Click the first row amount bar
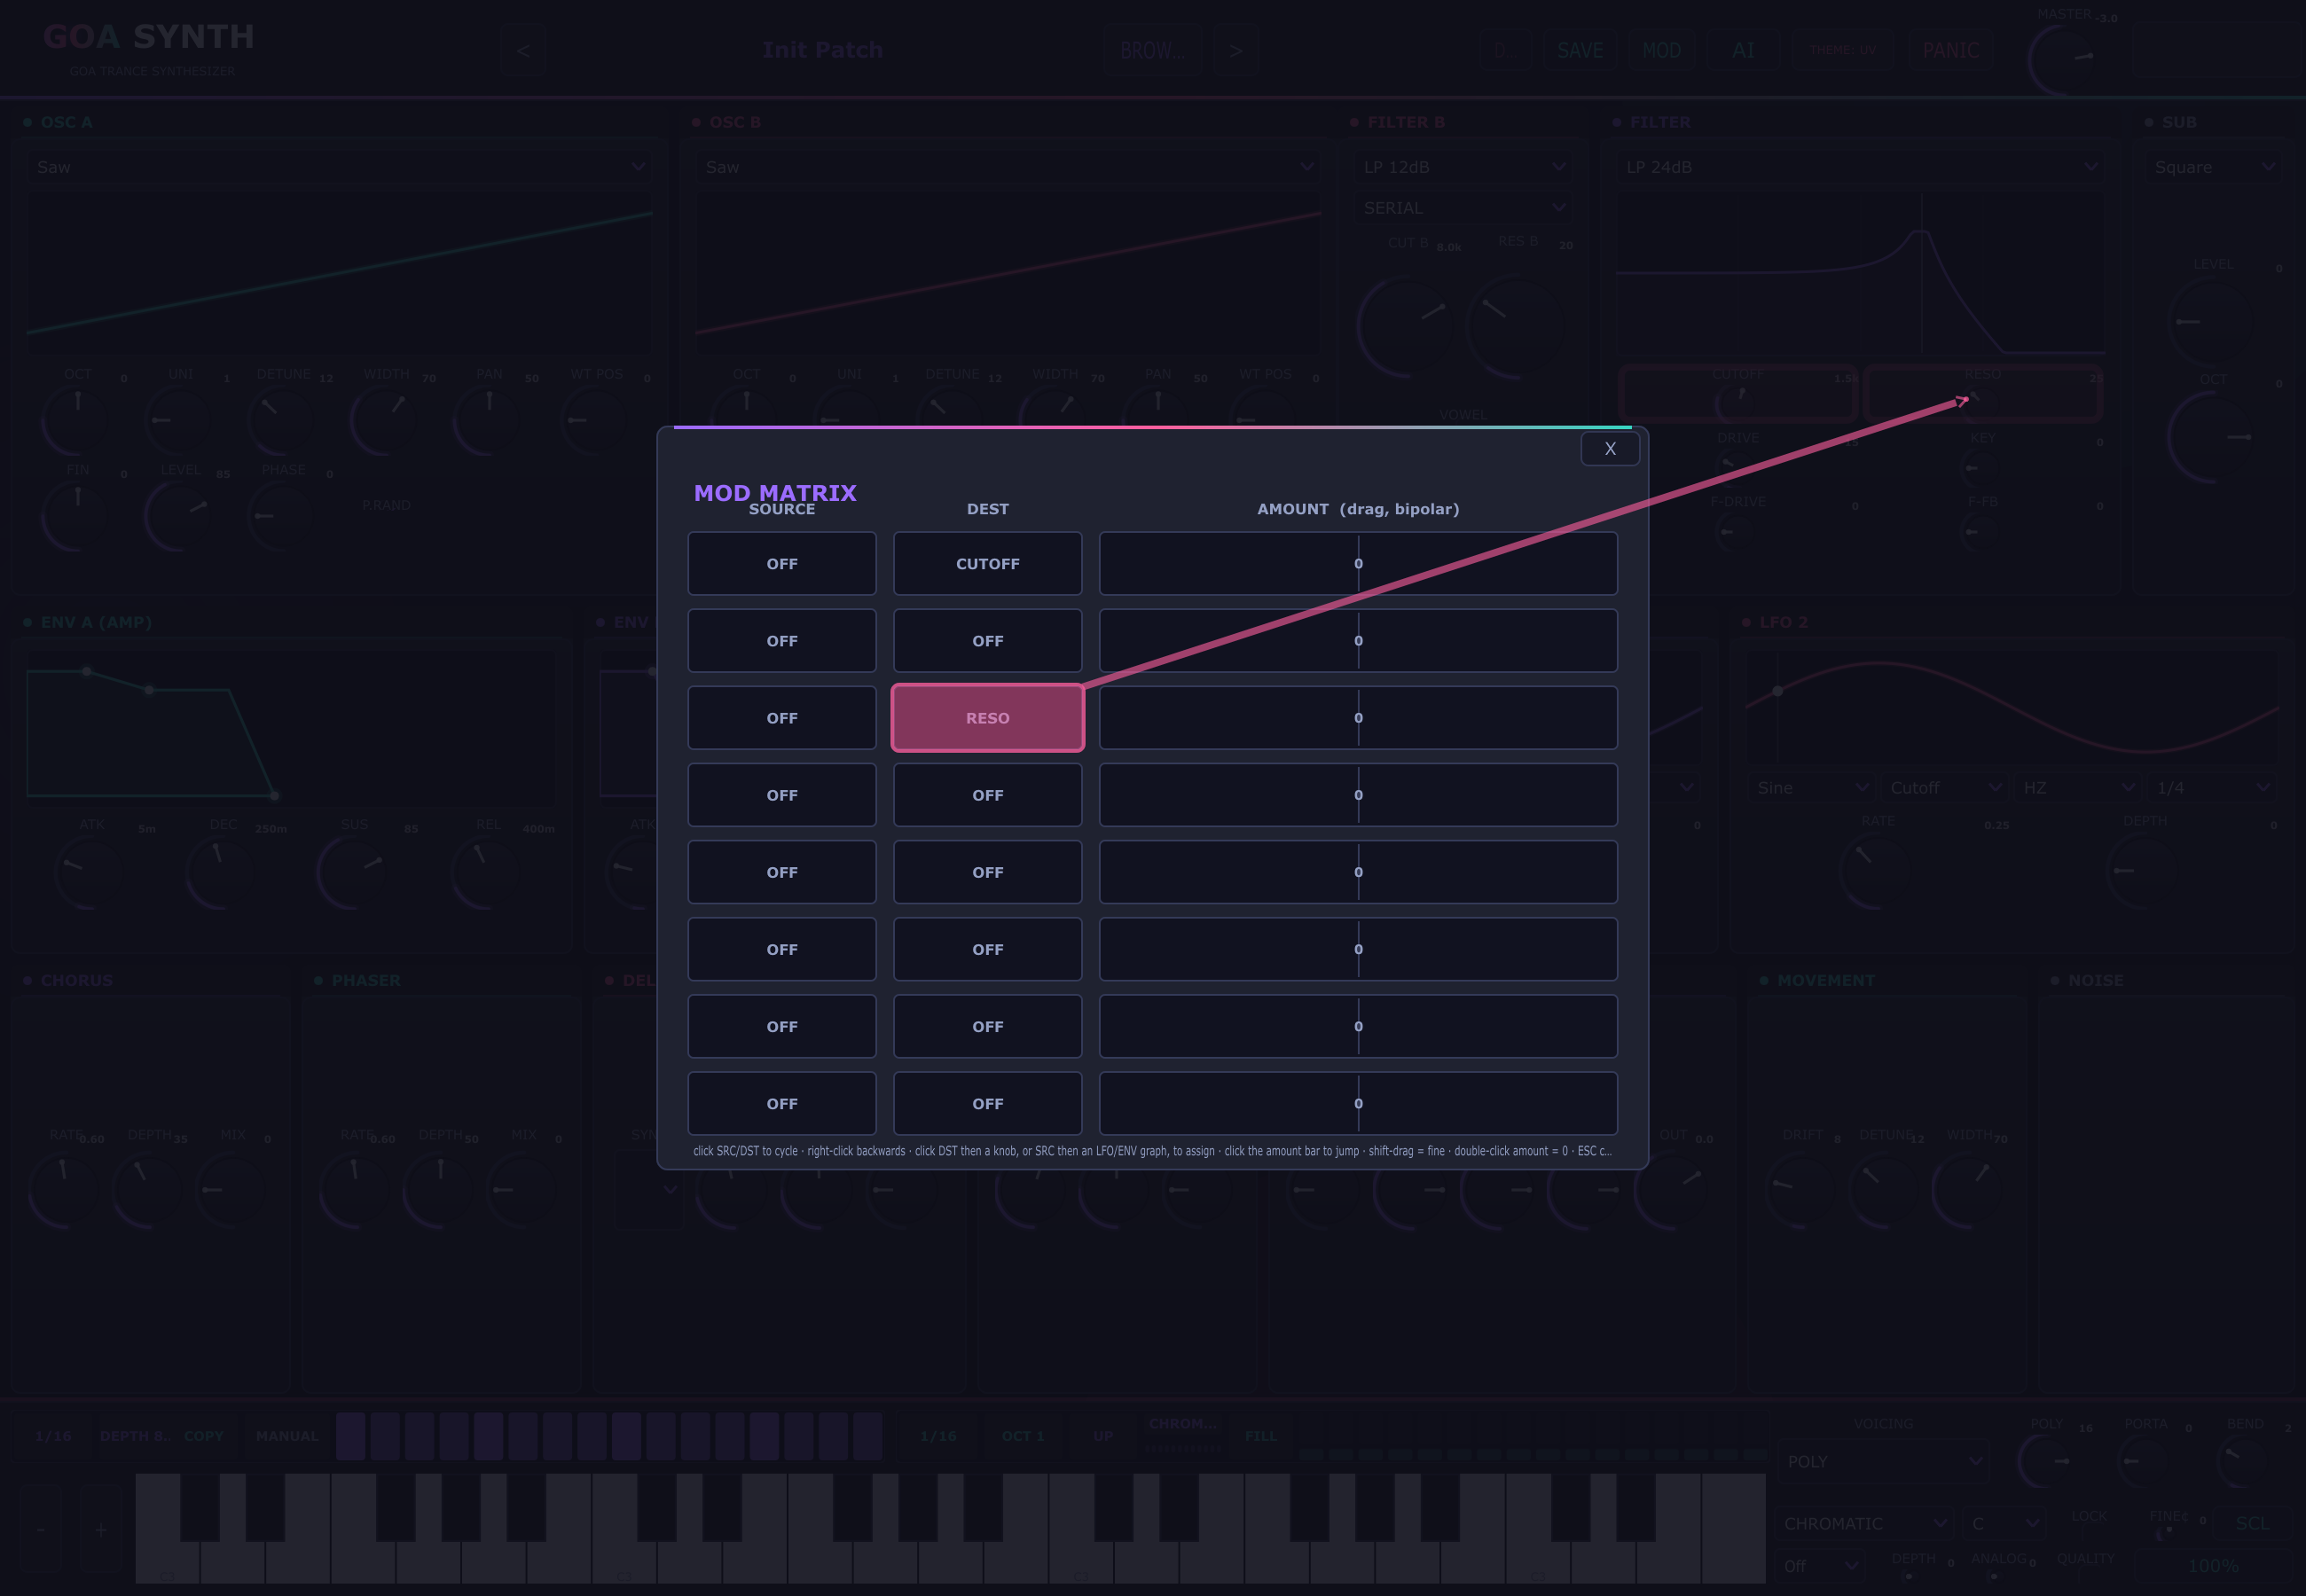Image resolution: width=2306 pixels, height=1596 pixels. point(1358,564)
